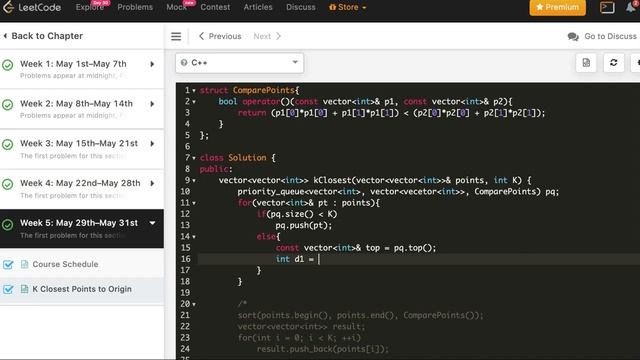Click the Week 1 green check icon
This screenshot has width=640, height=360.
pyautogui.click(x=8, y=65)
